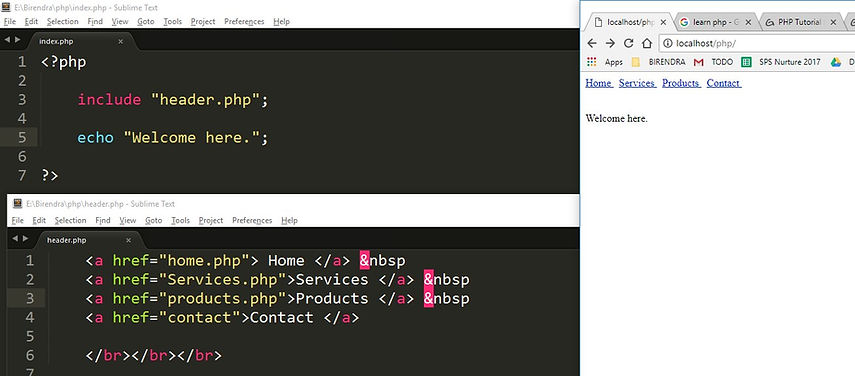Follow the Services link on webpage

[x=637, y=83]
